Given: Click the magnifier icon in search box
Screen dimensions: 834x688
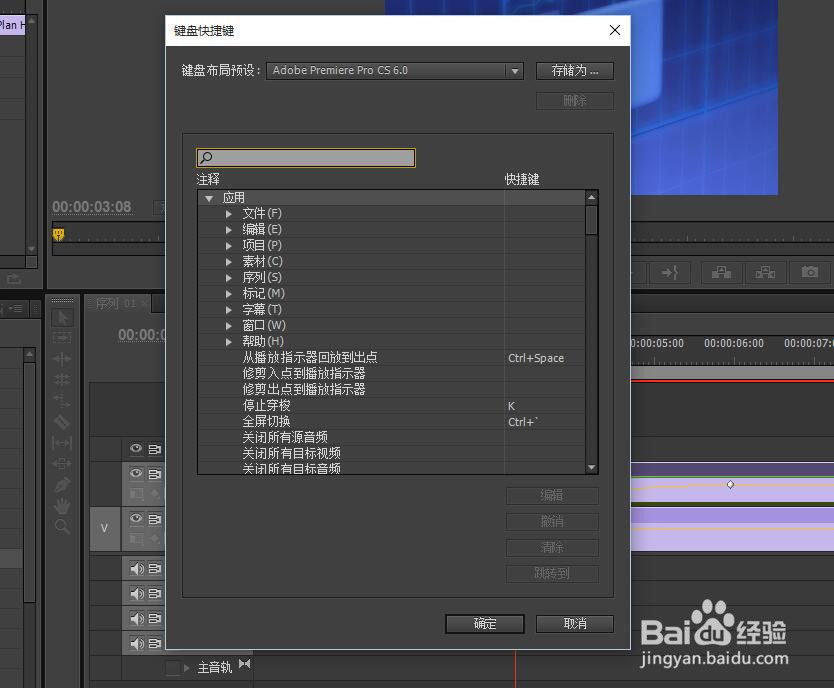Looking at the screenshot, I should click(x=206, y=157).
